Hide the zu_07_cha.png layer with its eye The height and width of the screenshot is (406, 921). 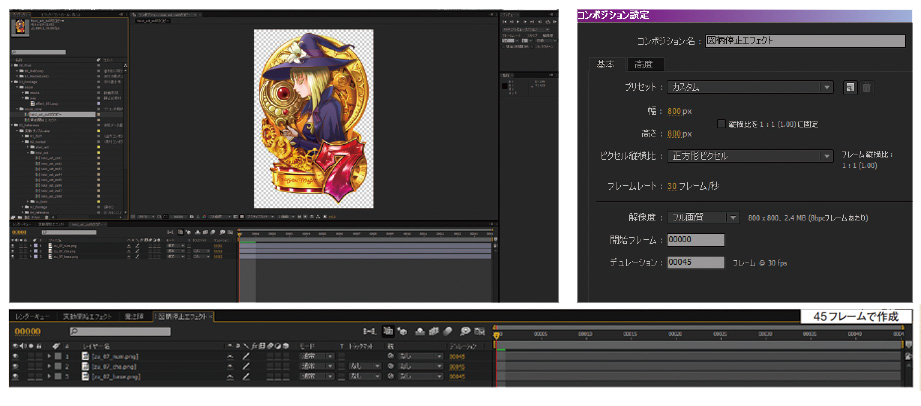[15, 367]
